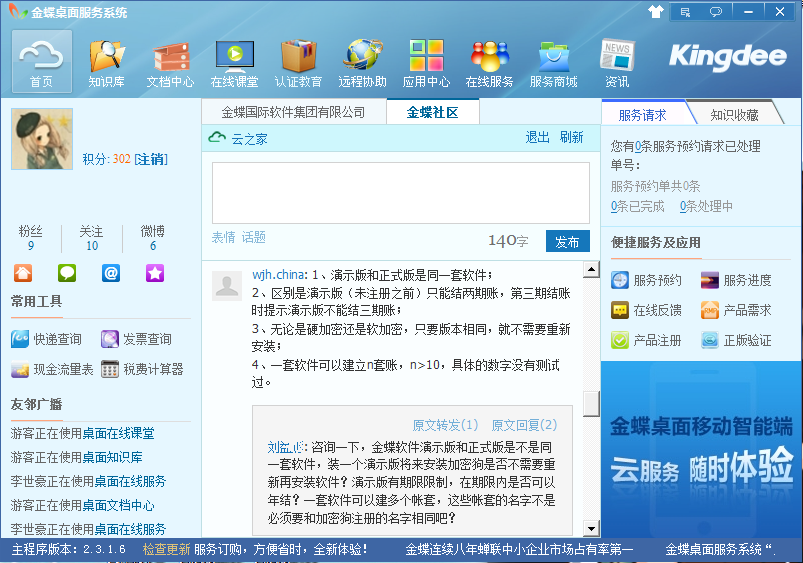Screen dimensions: 803x563
Task: Open 产品注册 product registration
Action: tap(646, 340)
